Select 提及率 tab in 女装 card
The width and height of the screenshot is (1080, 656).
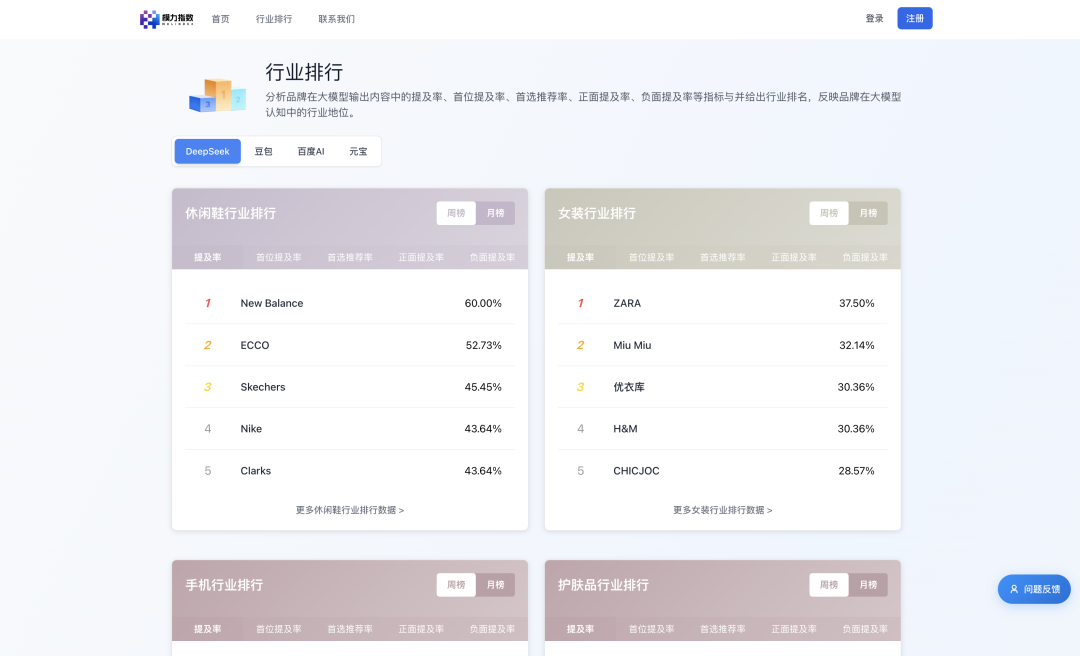point(580,258)
